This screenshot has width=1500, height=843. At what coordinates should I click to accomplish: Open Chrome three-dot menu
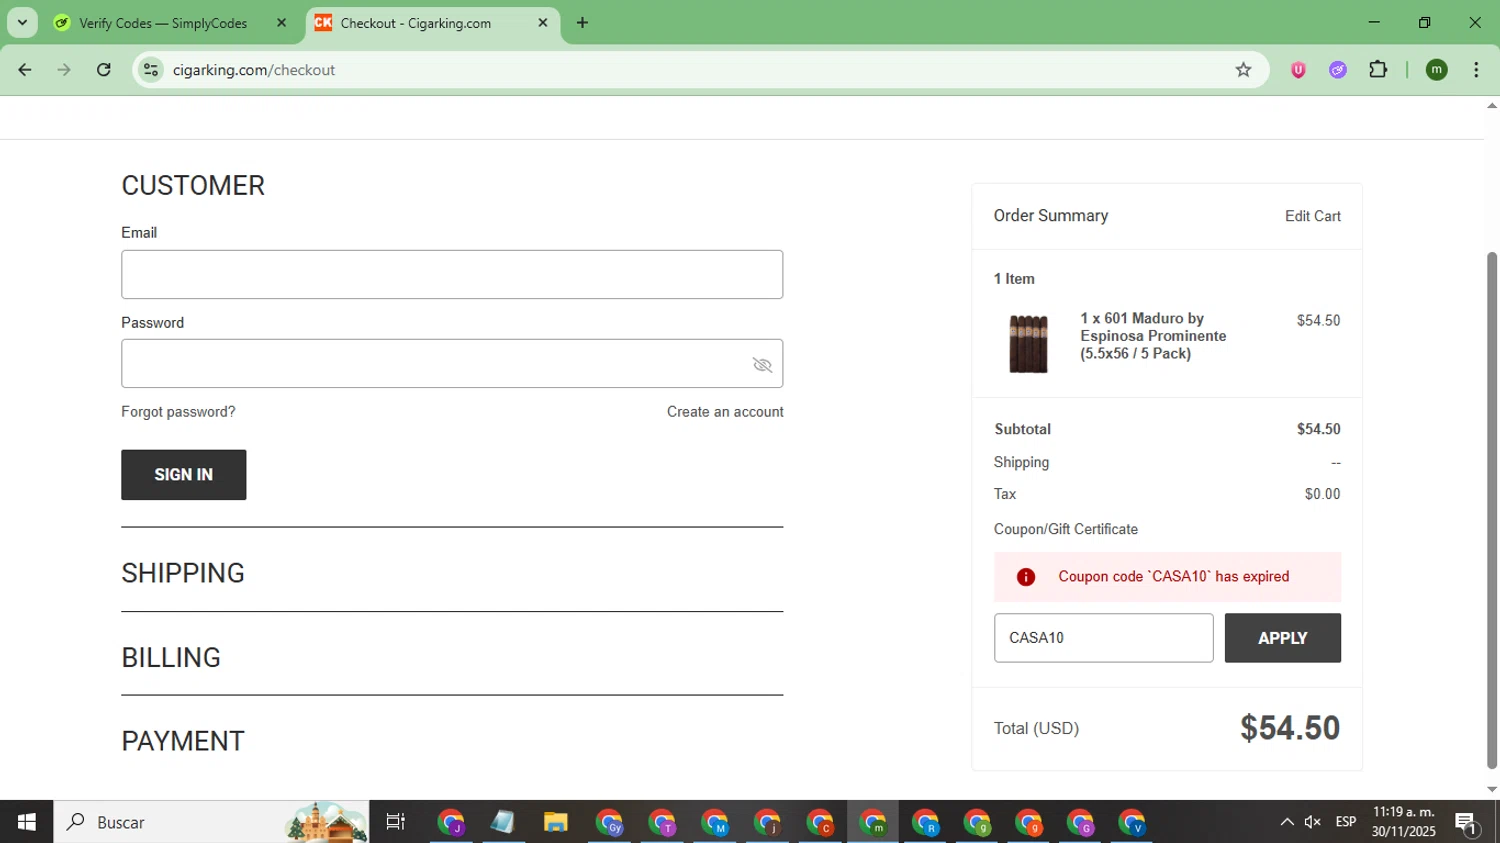pos(1476,70)
